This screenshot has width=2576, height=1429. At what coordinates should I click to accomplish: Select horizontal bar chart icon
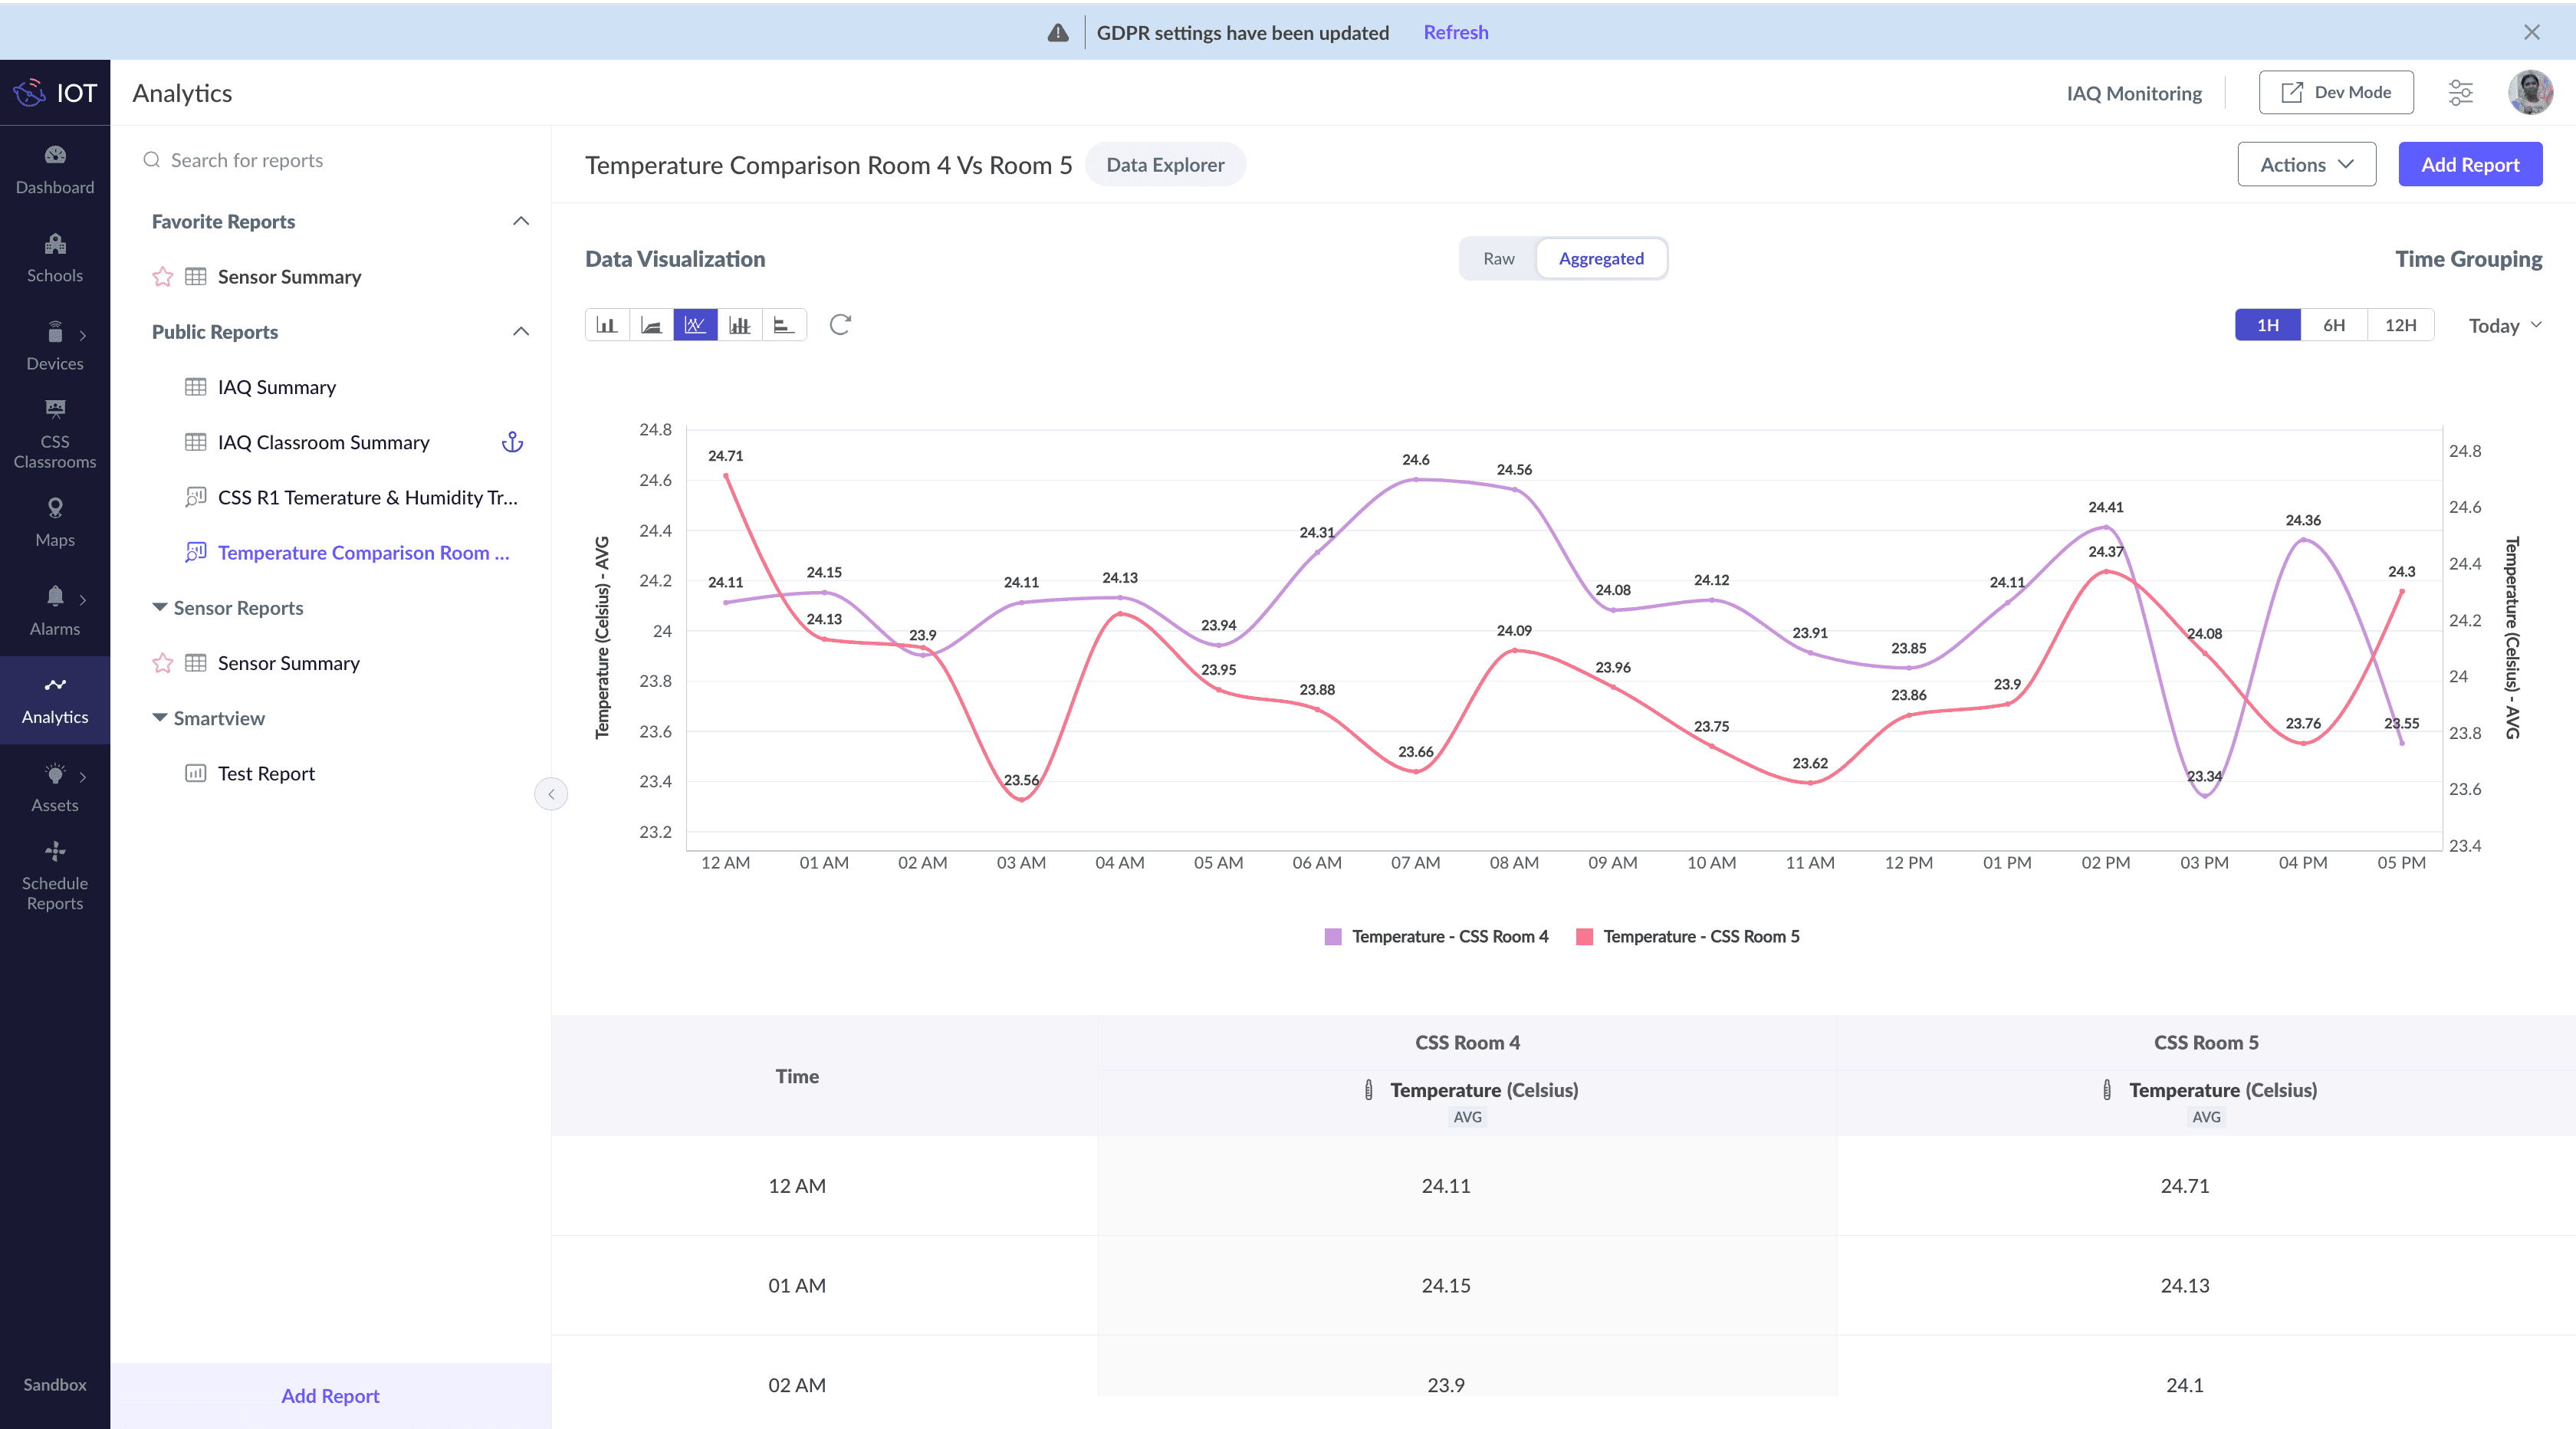click(x=784, y=325)
